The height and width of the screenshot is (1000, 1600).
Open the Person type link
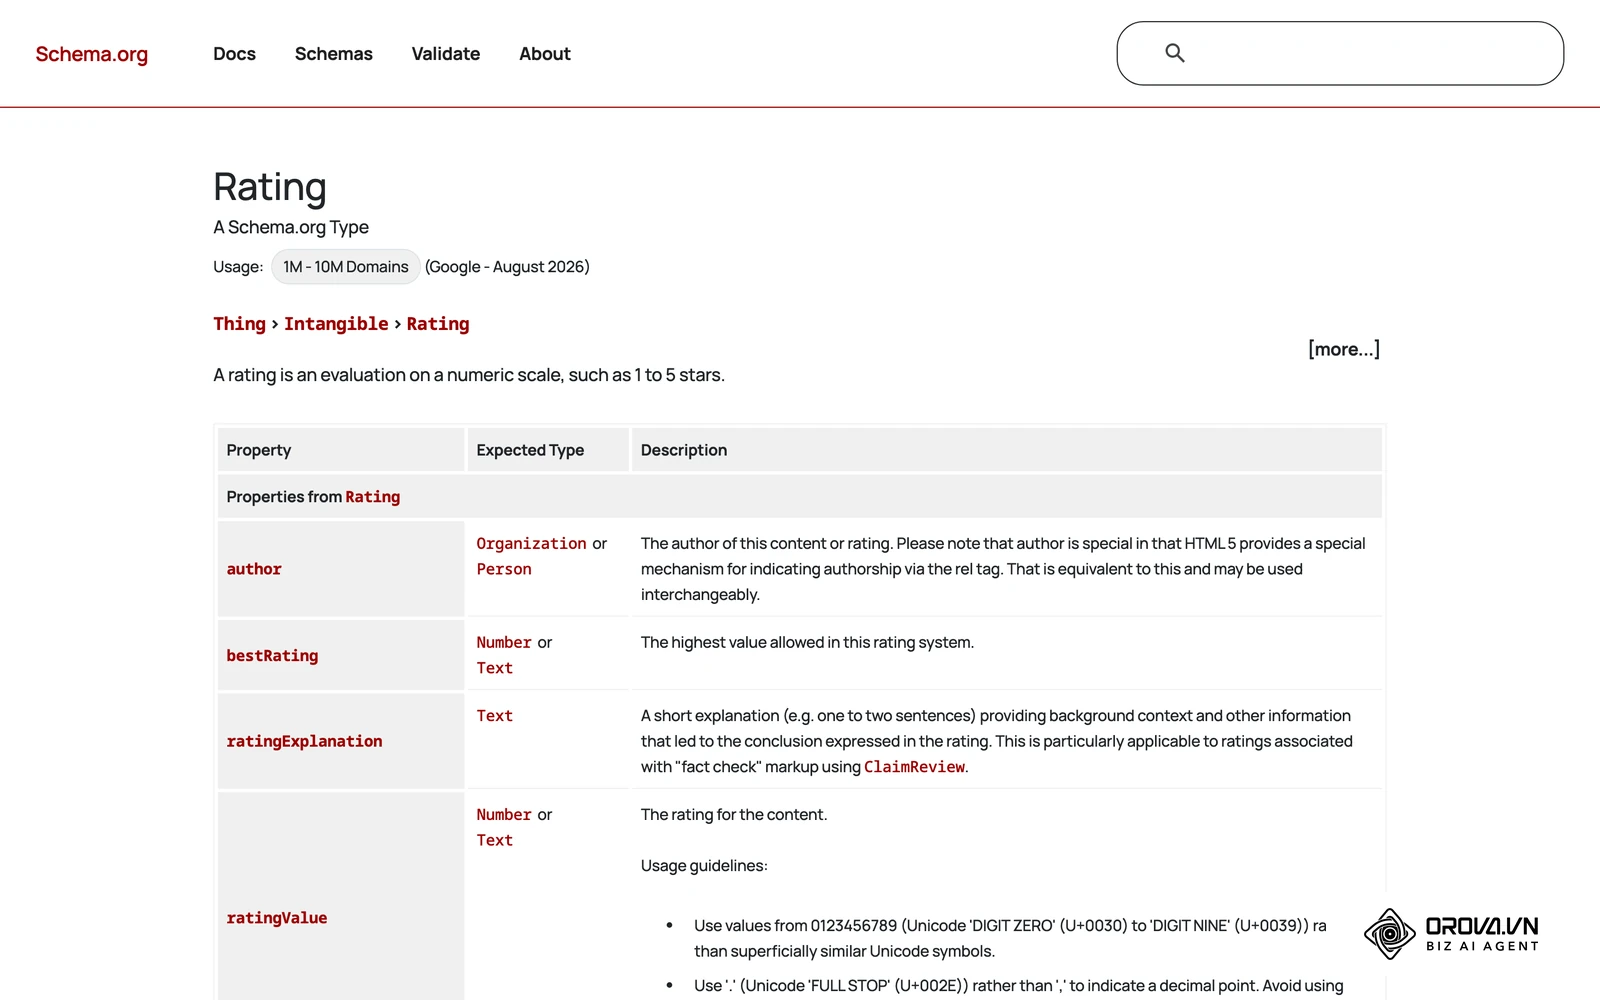504,569
